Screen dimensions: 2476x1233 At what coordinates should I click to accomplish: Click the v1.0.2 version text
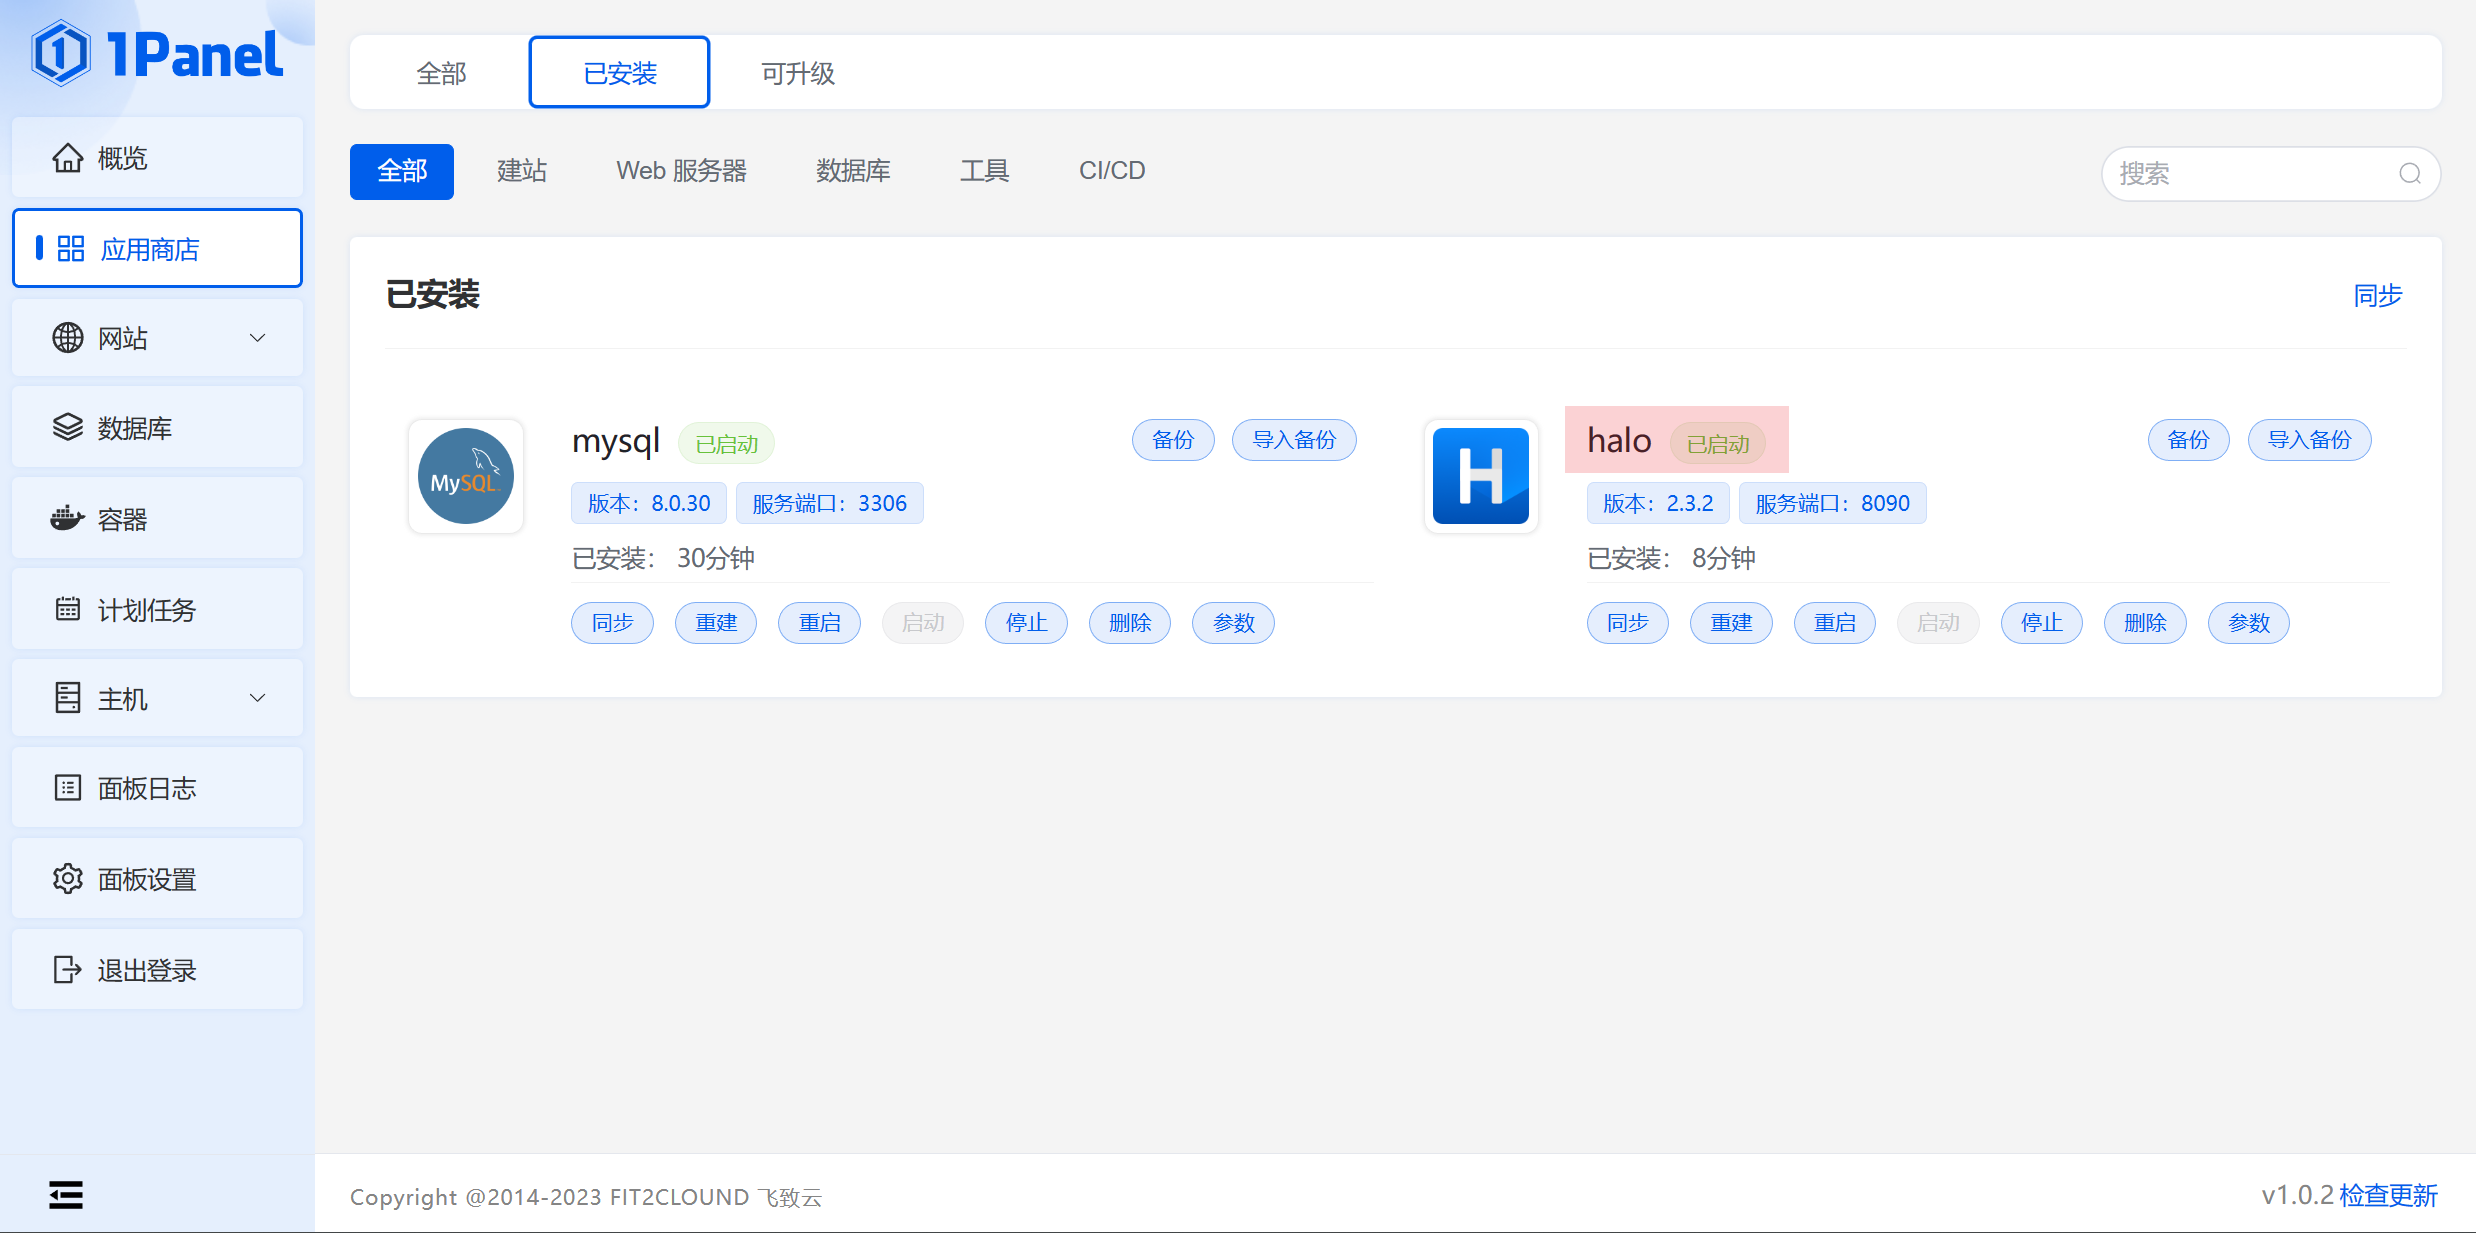pyautogui.click(x=2297, y=1195)
